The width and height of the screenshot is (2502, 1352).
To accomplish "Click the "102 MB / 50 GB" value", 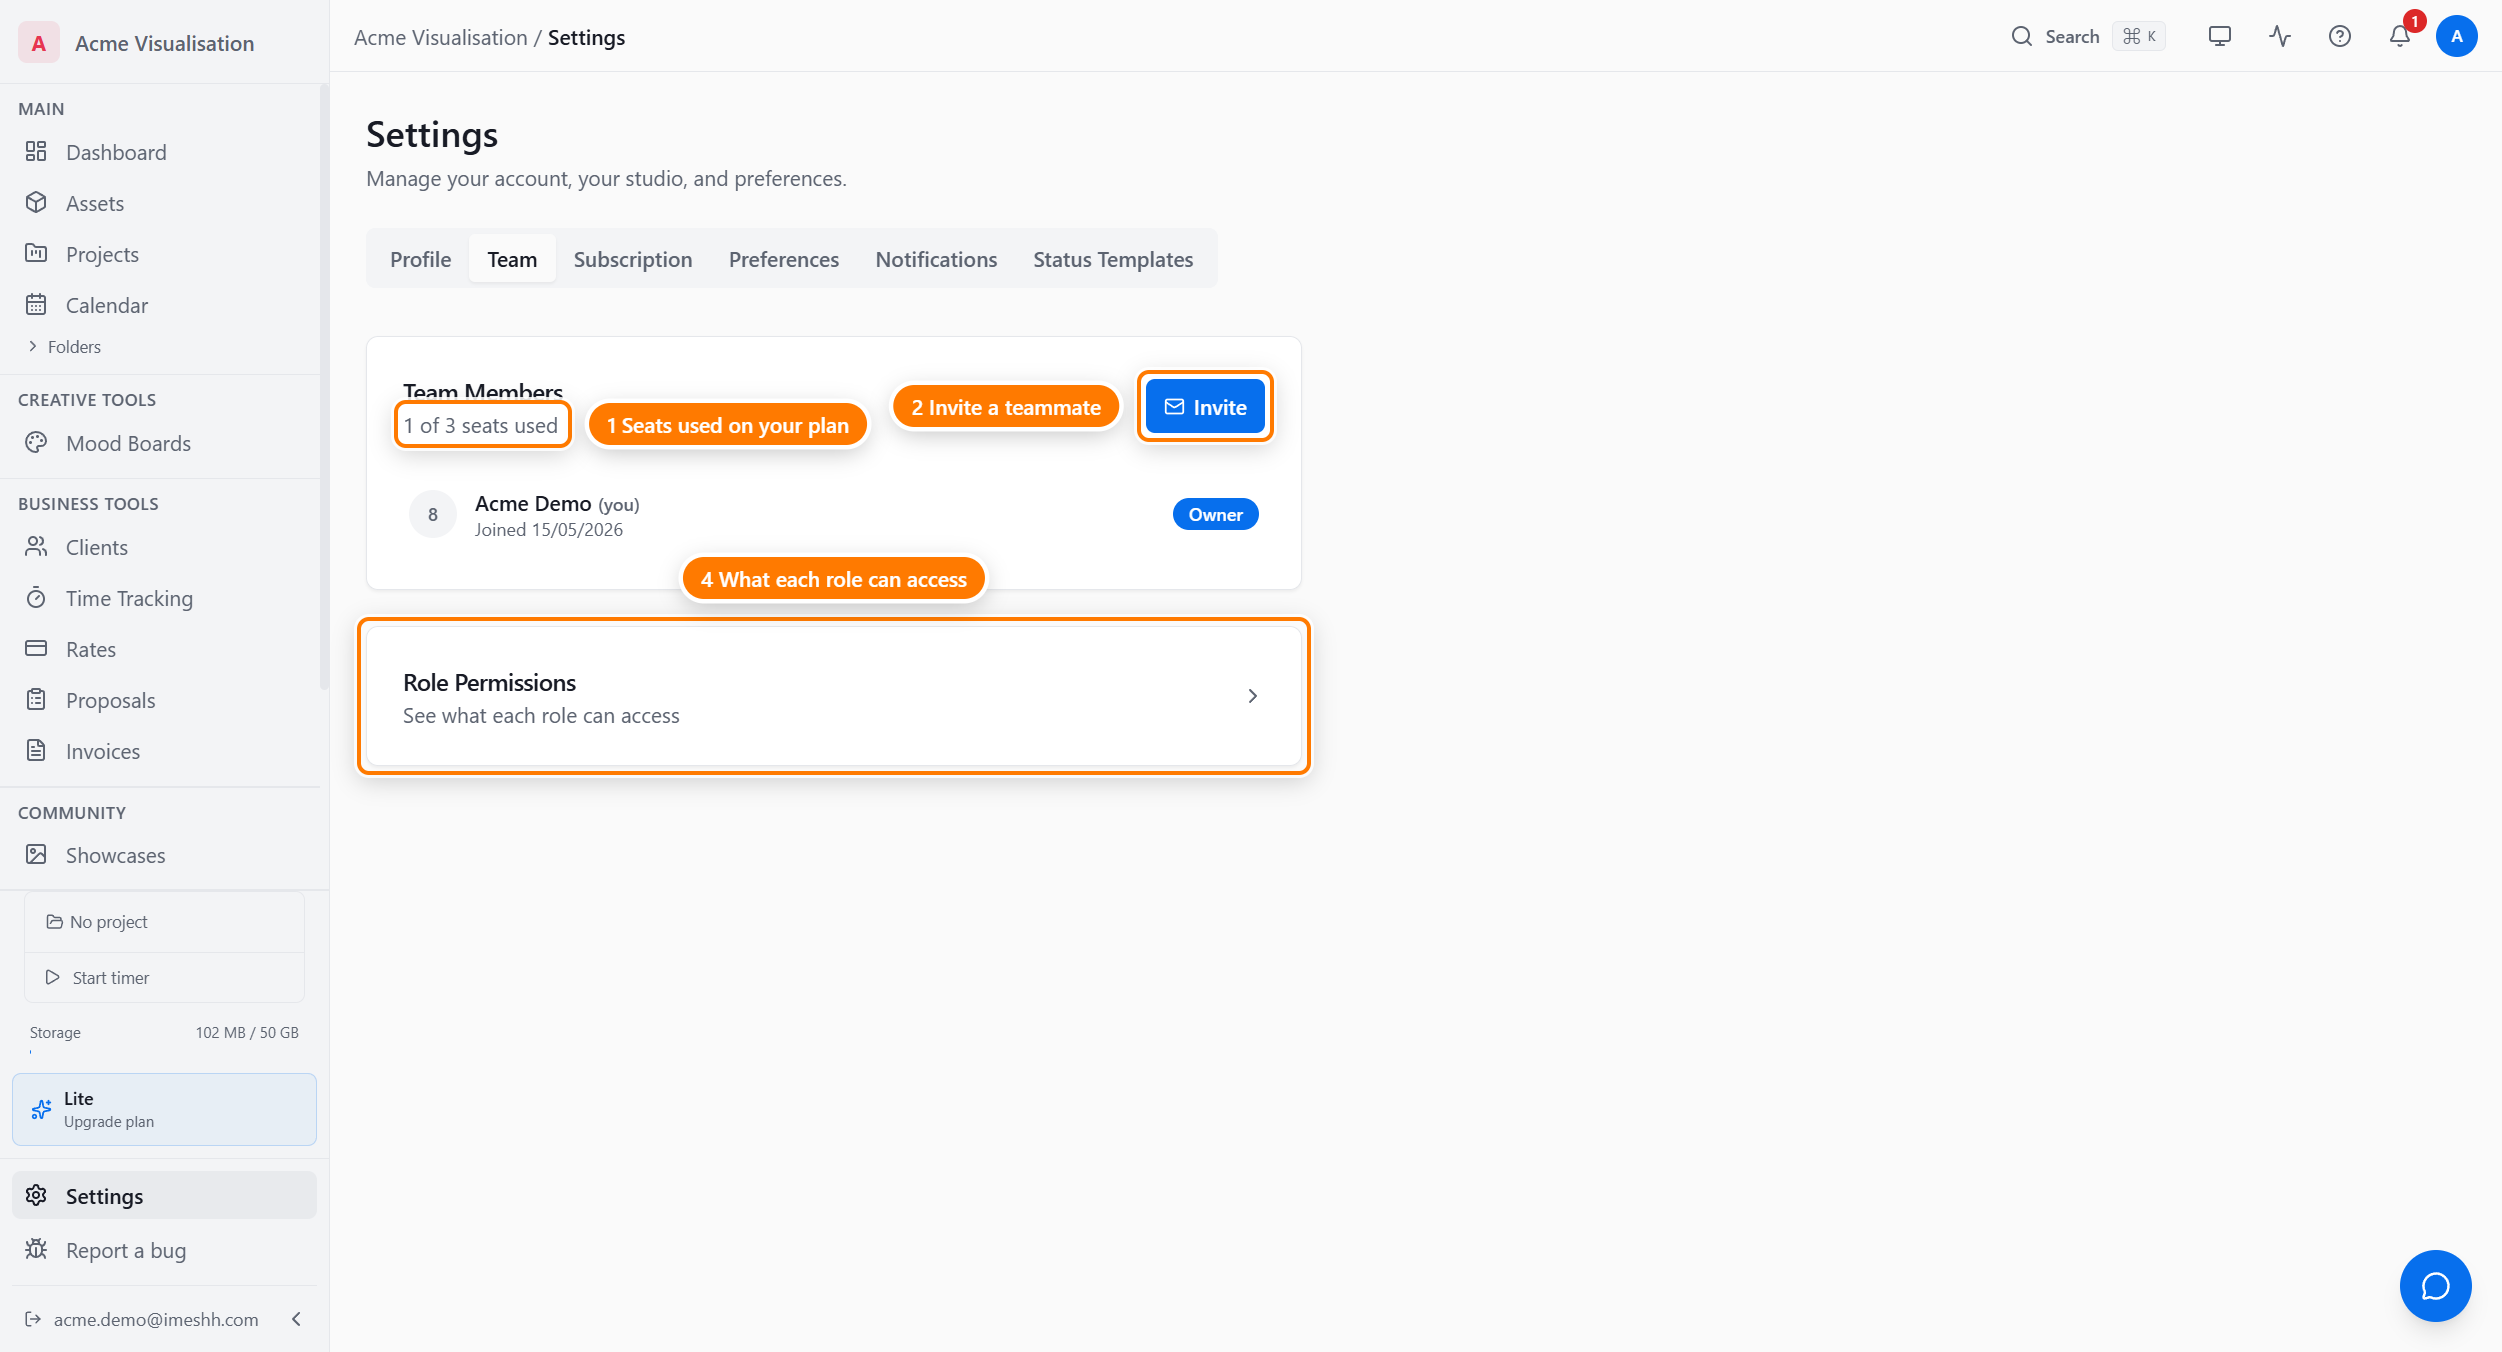I will 247,1032.
